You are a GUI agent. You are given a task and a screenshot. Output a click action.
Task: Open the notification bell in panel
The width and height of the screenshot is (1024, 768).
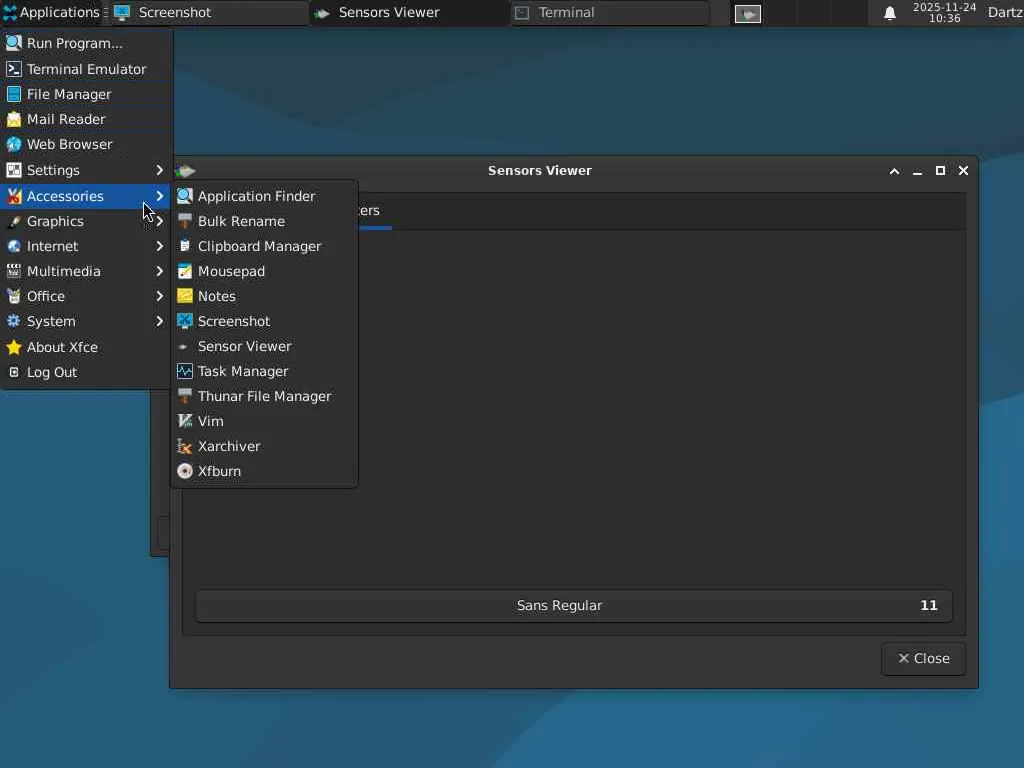[x=889, y=13]
